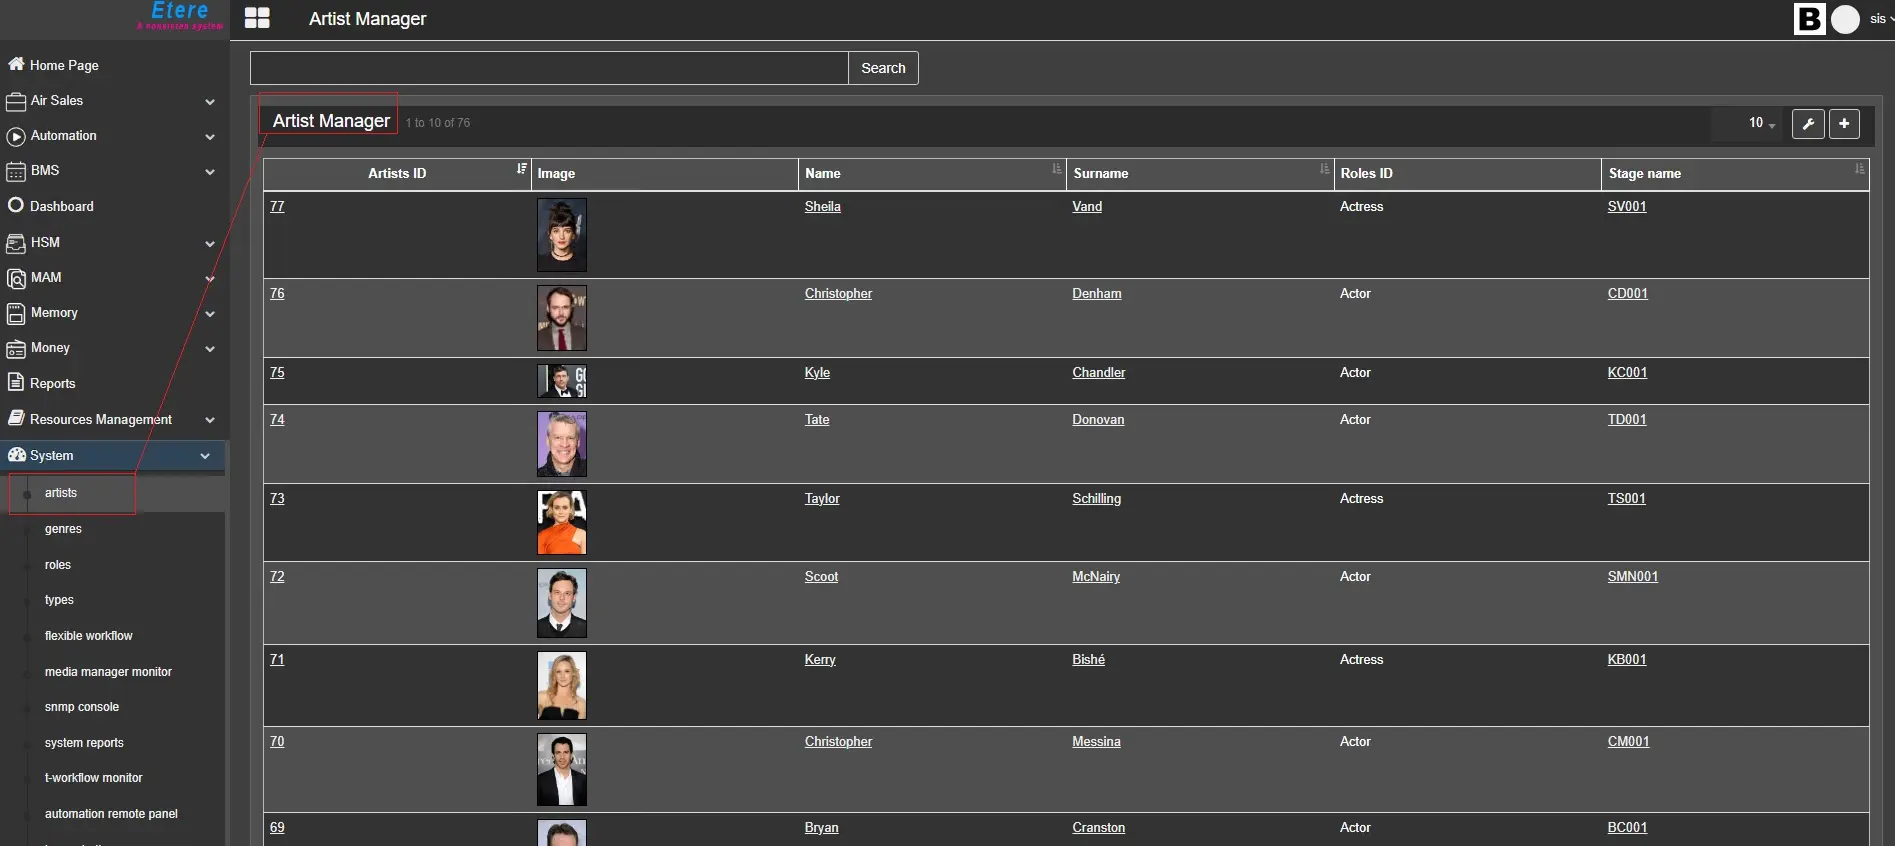Expand the Automation menu chevron
Screen dimensions: 1895x846
[x=210, y=137]
